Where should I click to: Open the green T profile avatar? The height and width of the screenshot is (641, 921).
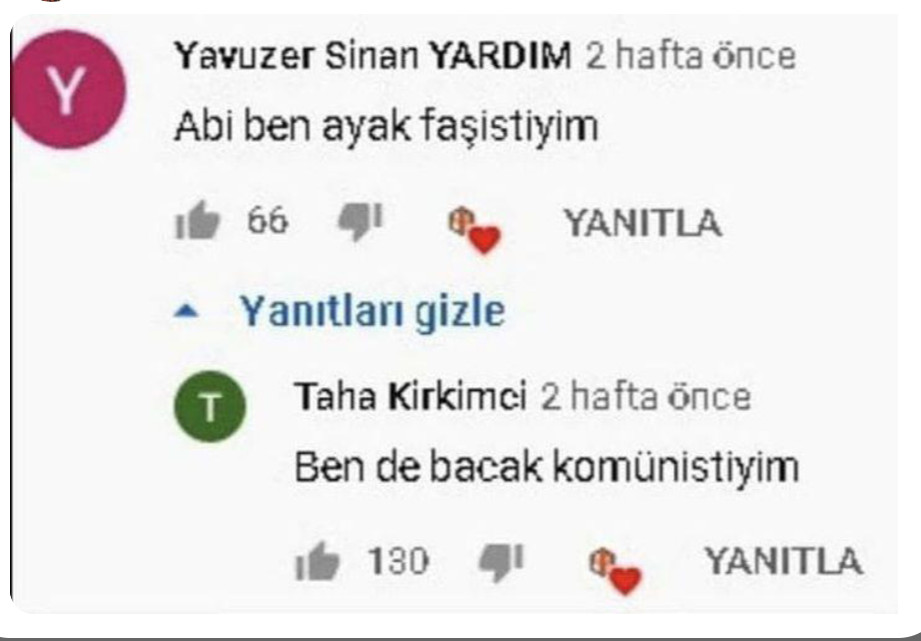click(210, 407)
